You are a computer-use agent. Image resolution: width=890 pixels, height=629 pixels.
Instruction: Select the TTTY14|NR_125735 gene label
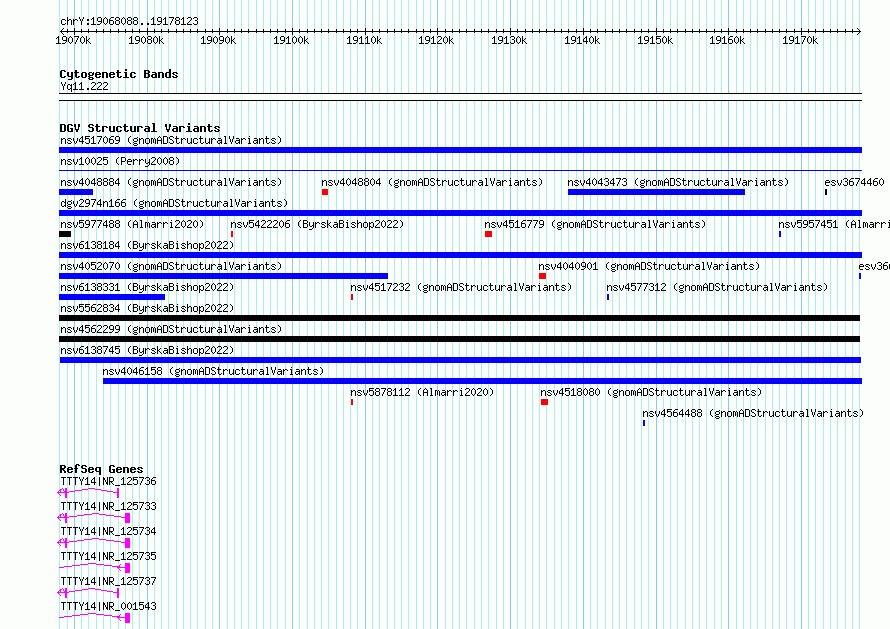tap(108, 556)
